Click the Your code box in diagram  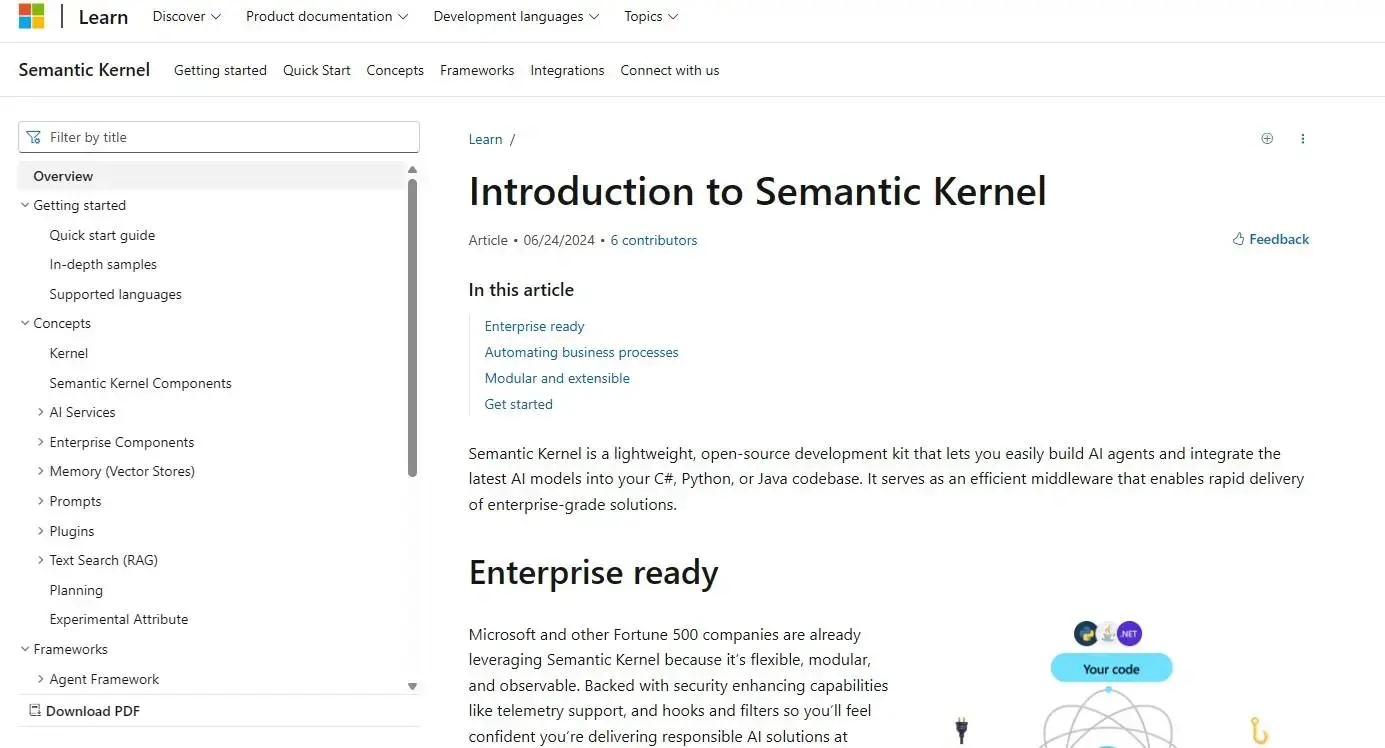pyautogui.click(x=1111, y=668)
